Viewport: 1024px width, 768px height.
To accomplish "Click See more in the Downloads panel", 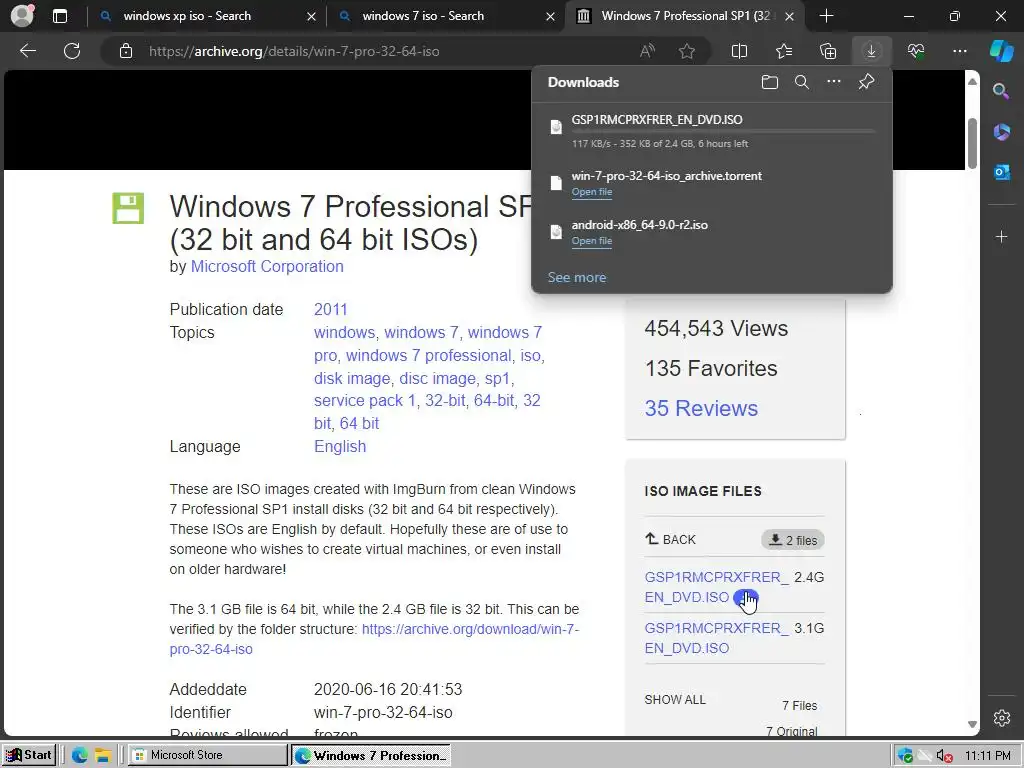I will [577, 278].
